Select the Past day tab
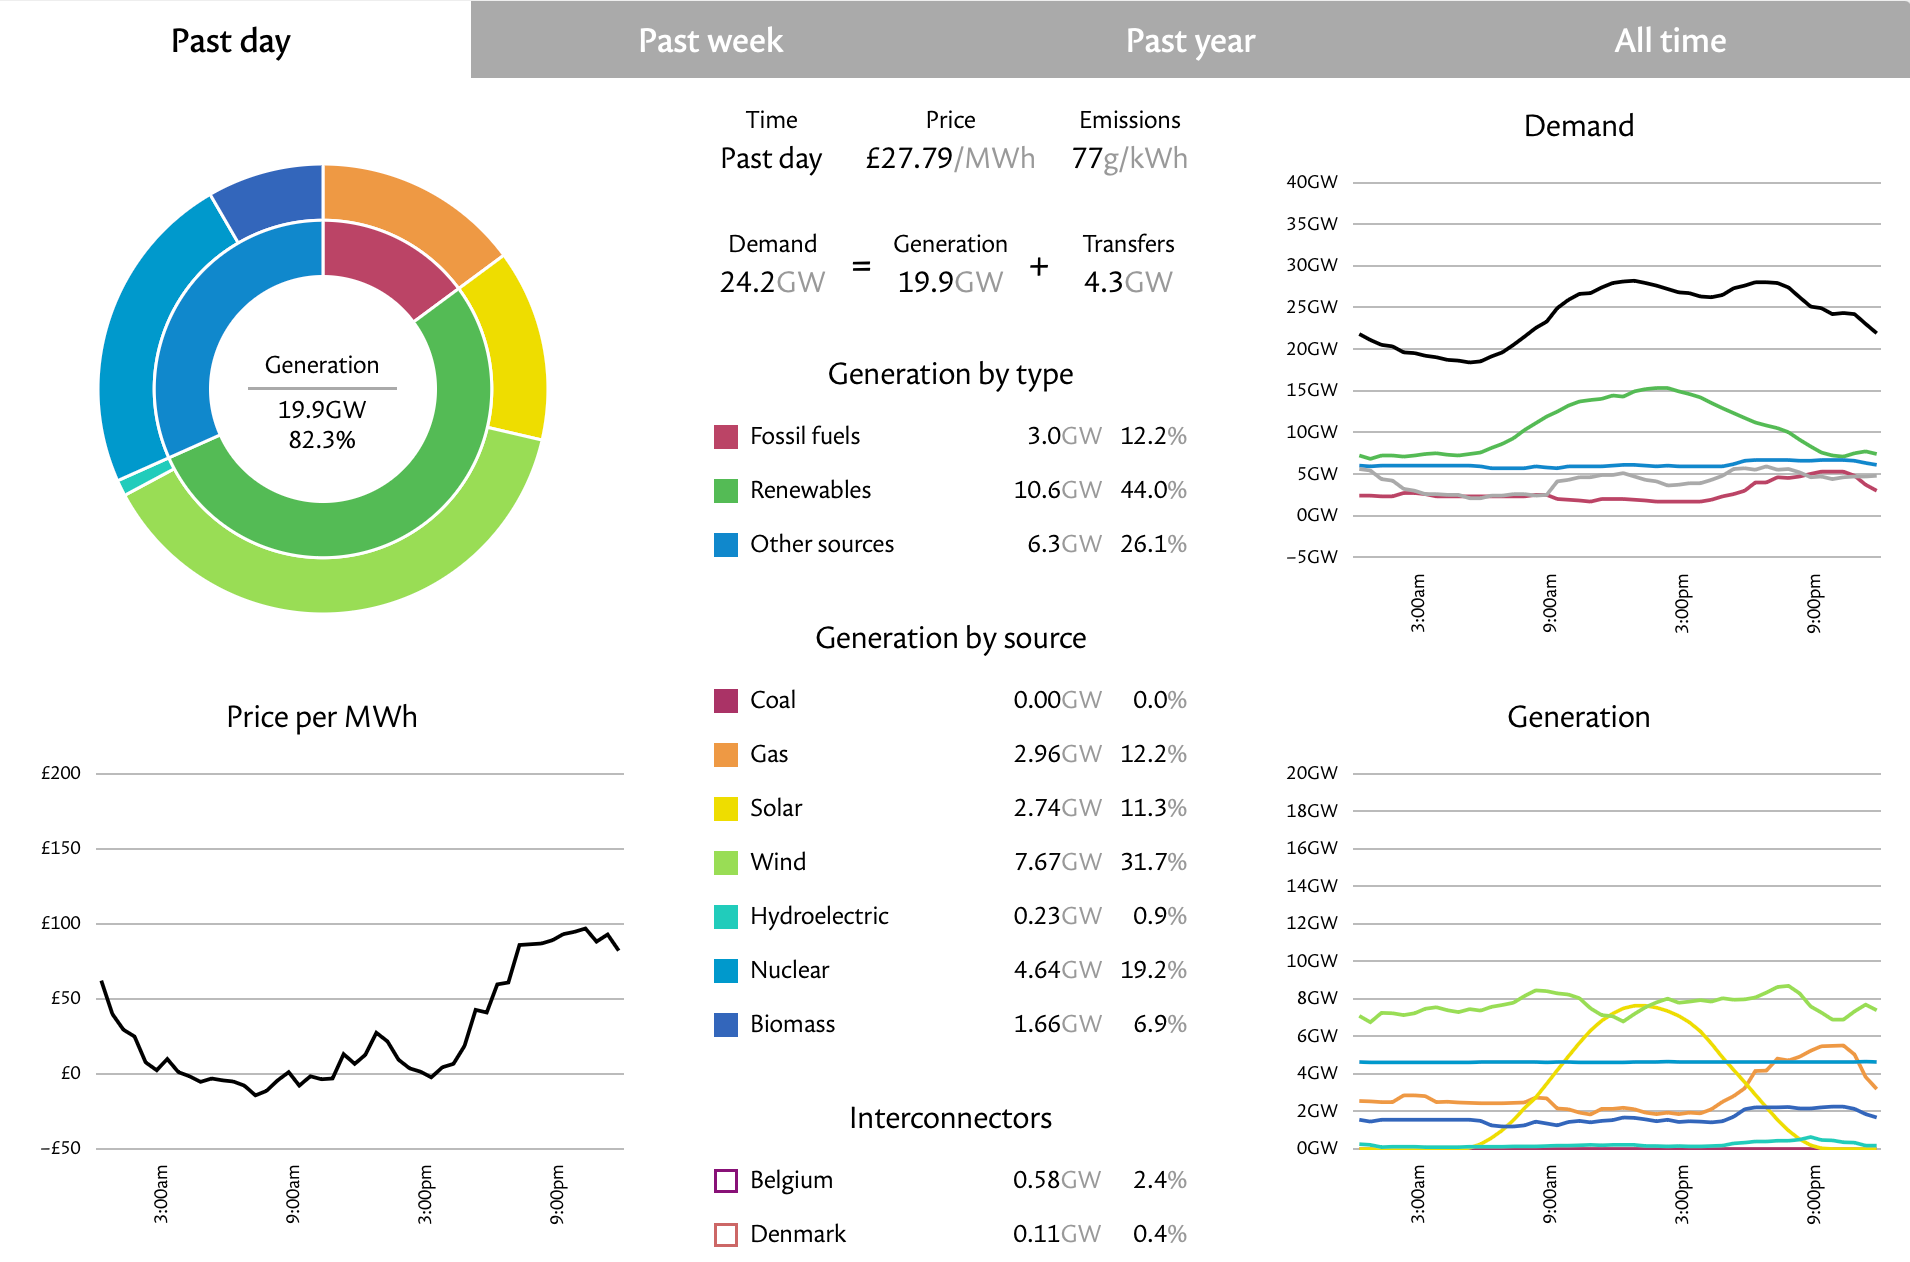Viewport: 1910px width, 1262px height. 231,40
